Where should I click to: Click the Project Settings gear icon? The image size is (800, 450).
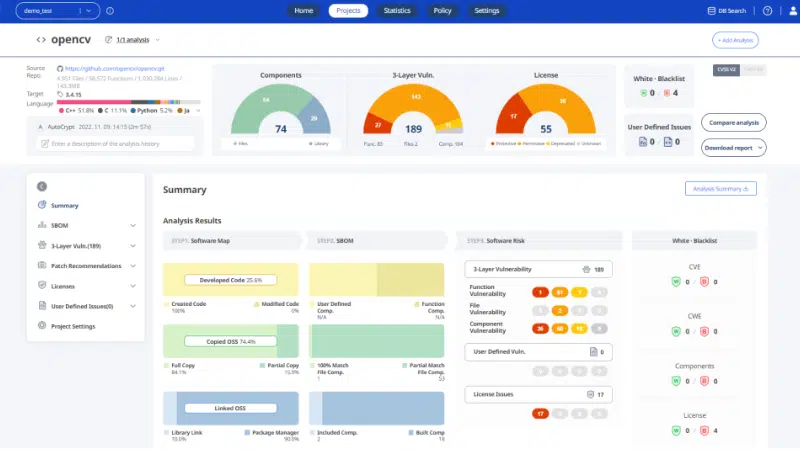coord(42,326)
